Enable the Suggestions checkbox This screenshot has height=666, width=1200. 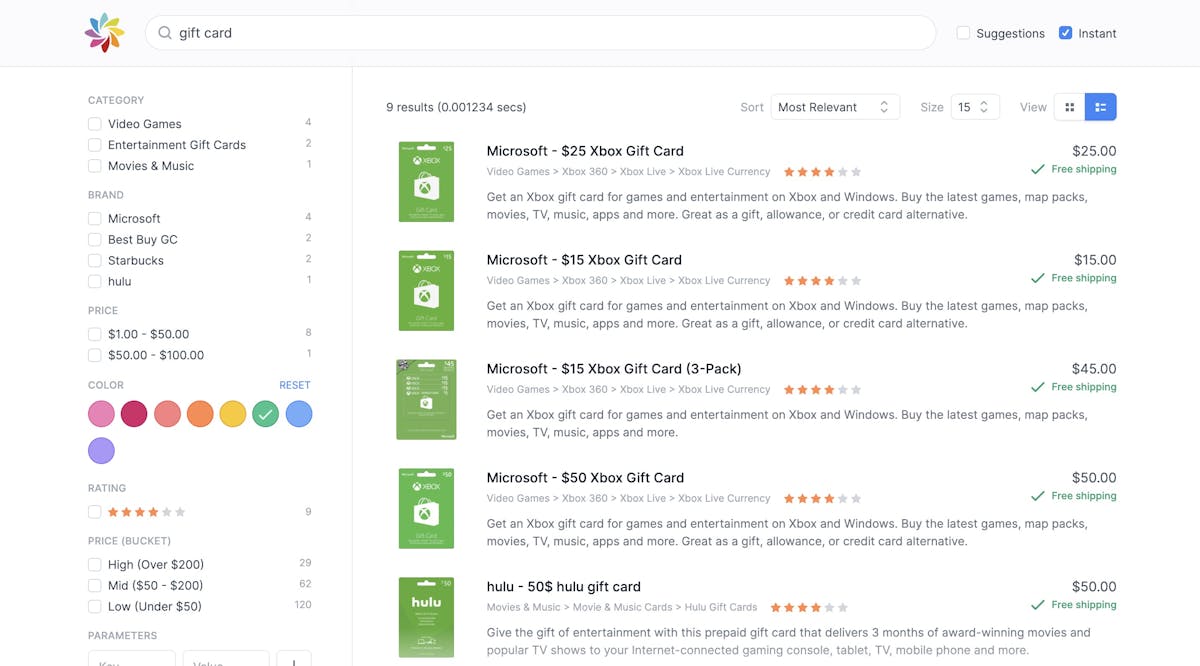tap(963, 33)
